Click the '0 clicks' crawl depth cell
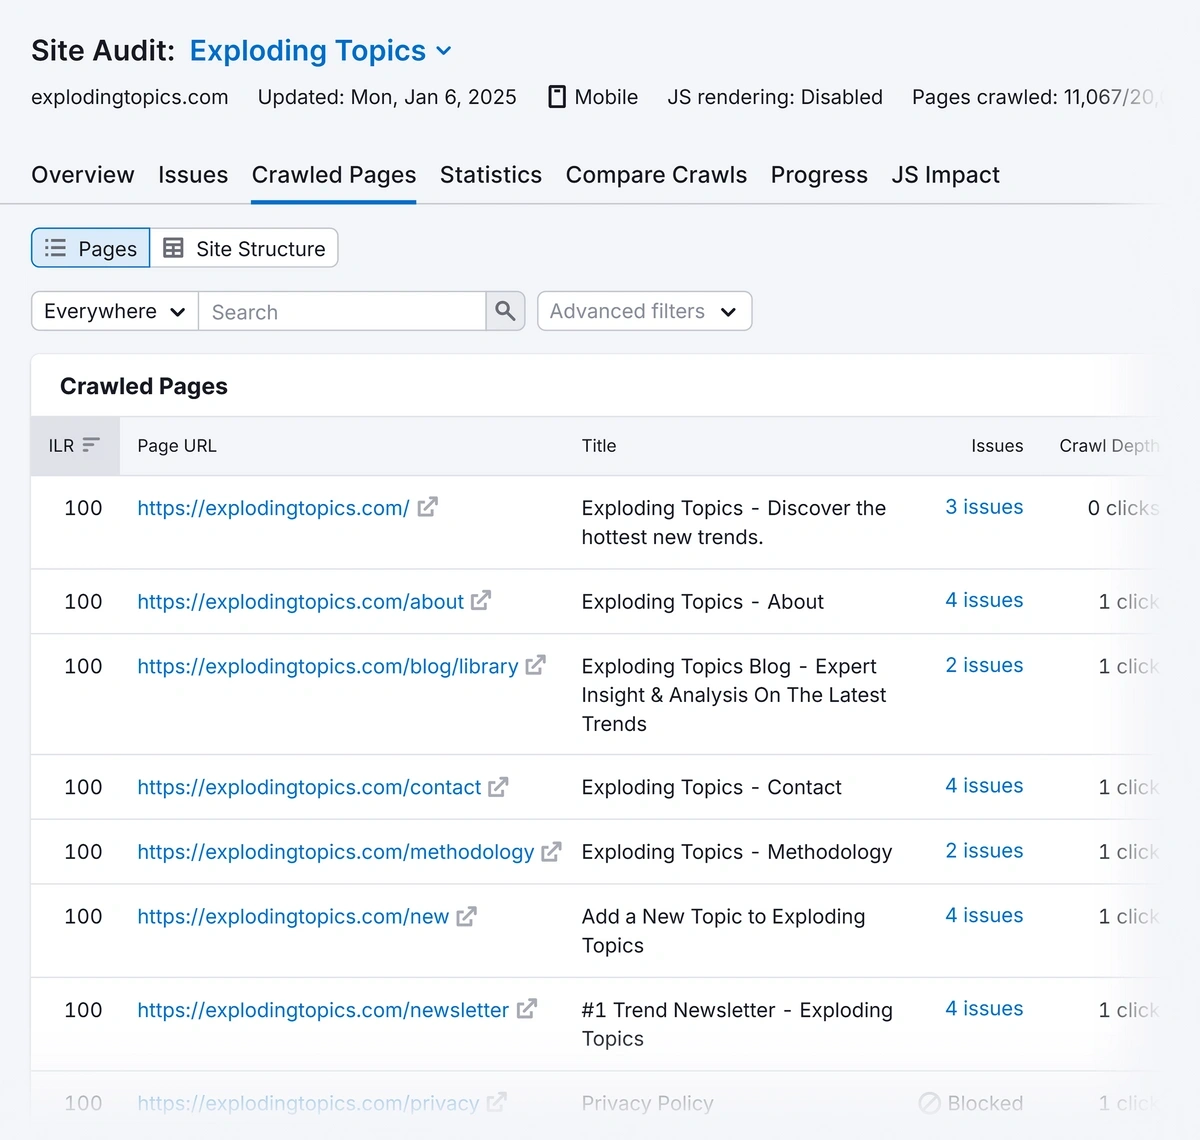The width and height of the screenshot is (1200, 1140). click(1123, 508)
